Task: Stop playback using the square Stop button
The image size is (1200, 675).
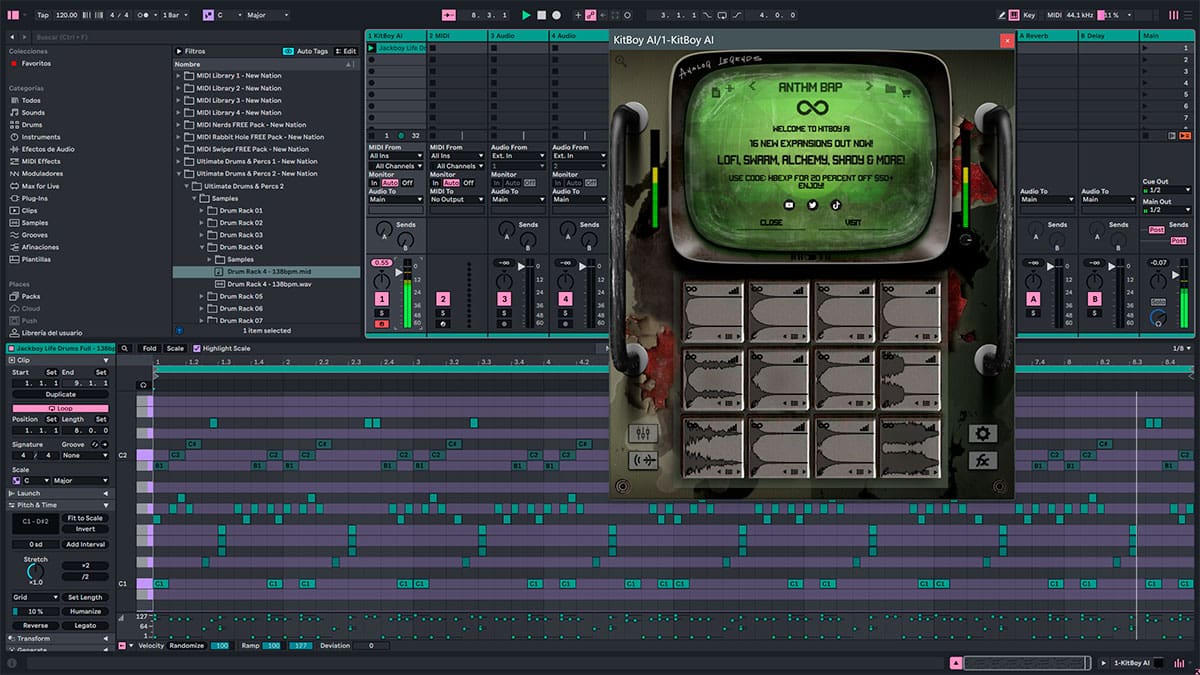Action: (541, 15)
